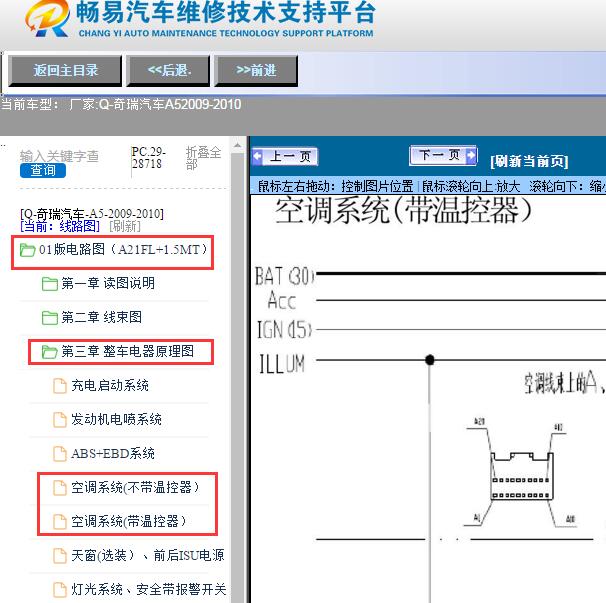
Task: Go back using the <<后退 button
Action: (168, 71)
